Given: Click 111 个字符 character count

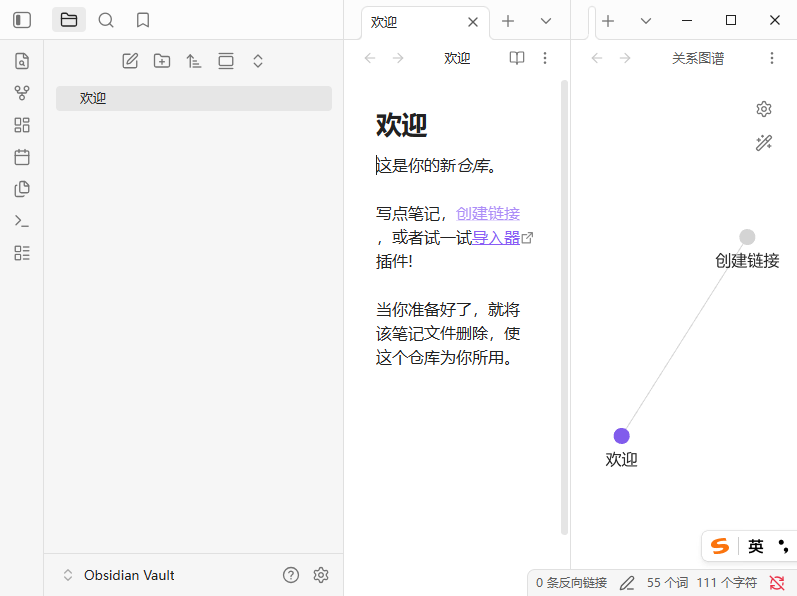Looking at the screenshot, I should click(x=726, y=583).
